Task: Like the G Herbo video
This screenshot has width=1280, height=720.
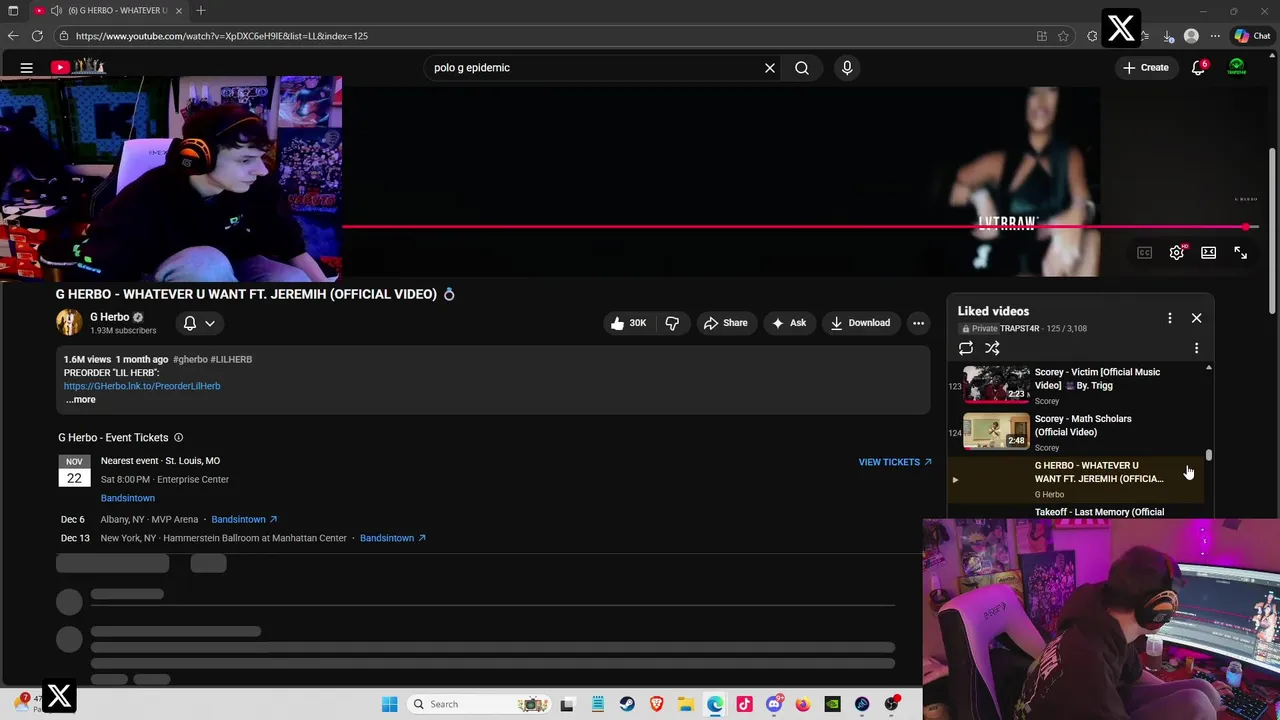Action: pyautogui.click(x=629, y=323)
